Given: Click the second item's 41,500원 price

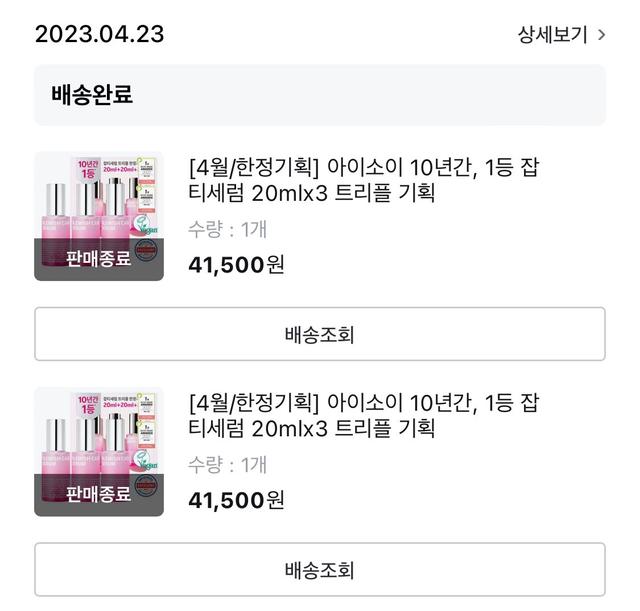Looking at the screenshot, I should point(236,500).
